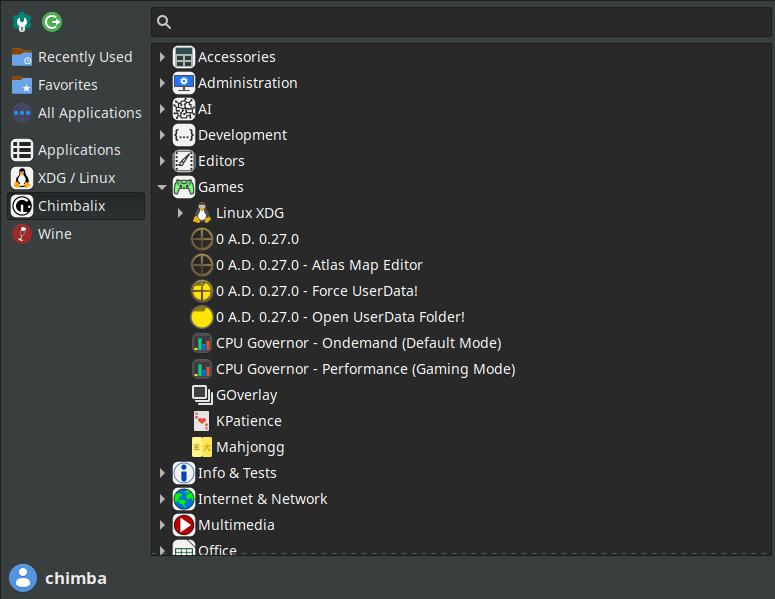
Task: Click the settings wrench icon at top left
Action: 22,21
